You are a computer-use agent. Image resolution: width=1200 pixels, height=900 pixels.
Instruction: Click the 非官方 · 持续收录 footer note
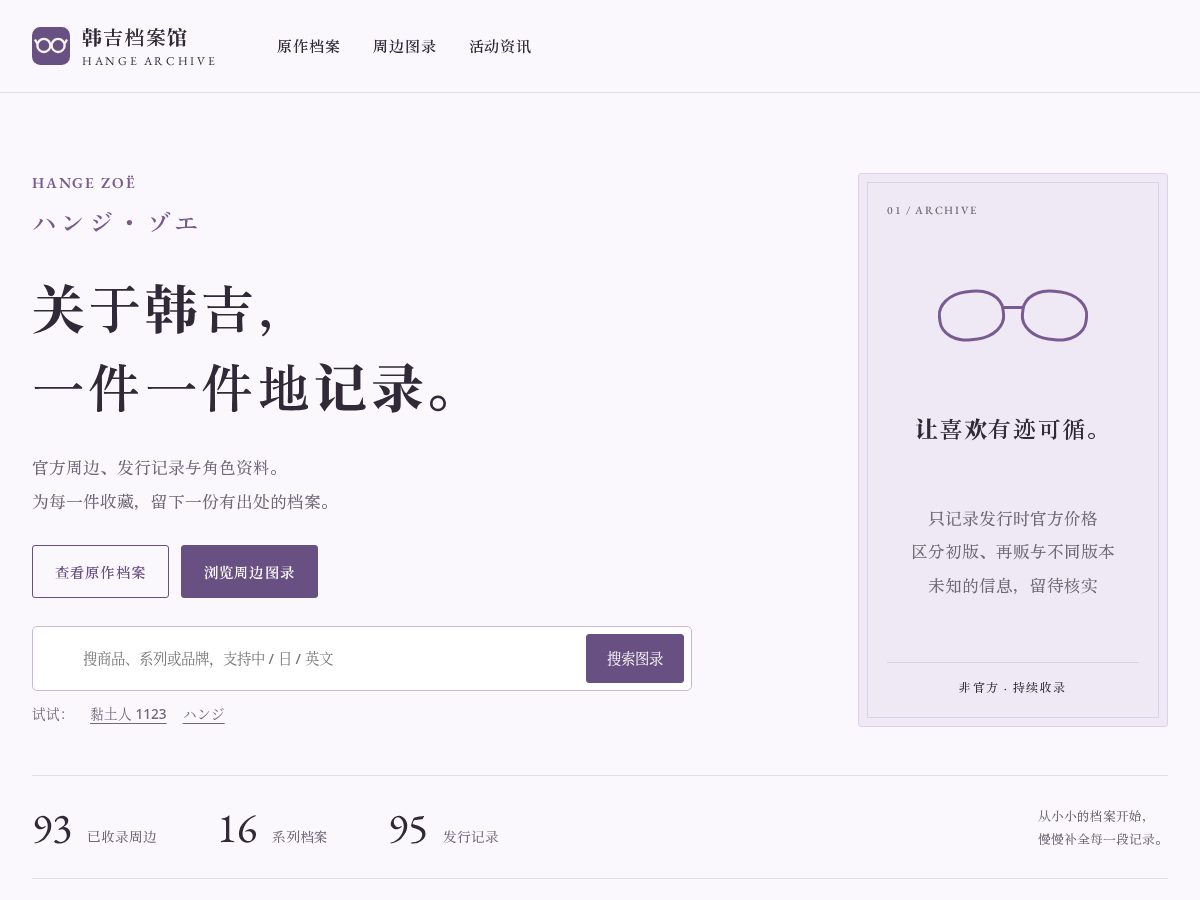1012,687
